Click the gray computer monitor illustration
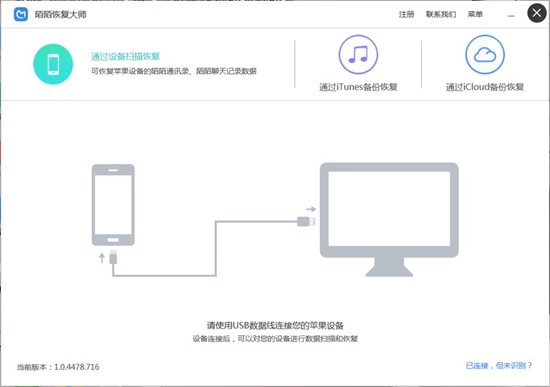This screenshot has height=387, width=550. coord(389,220)
